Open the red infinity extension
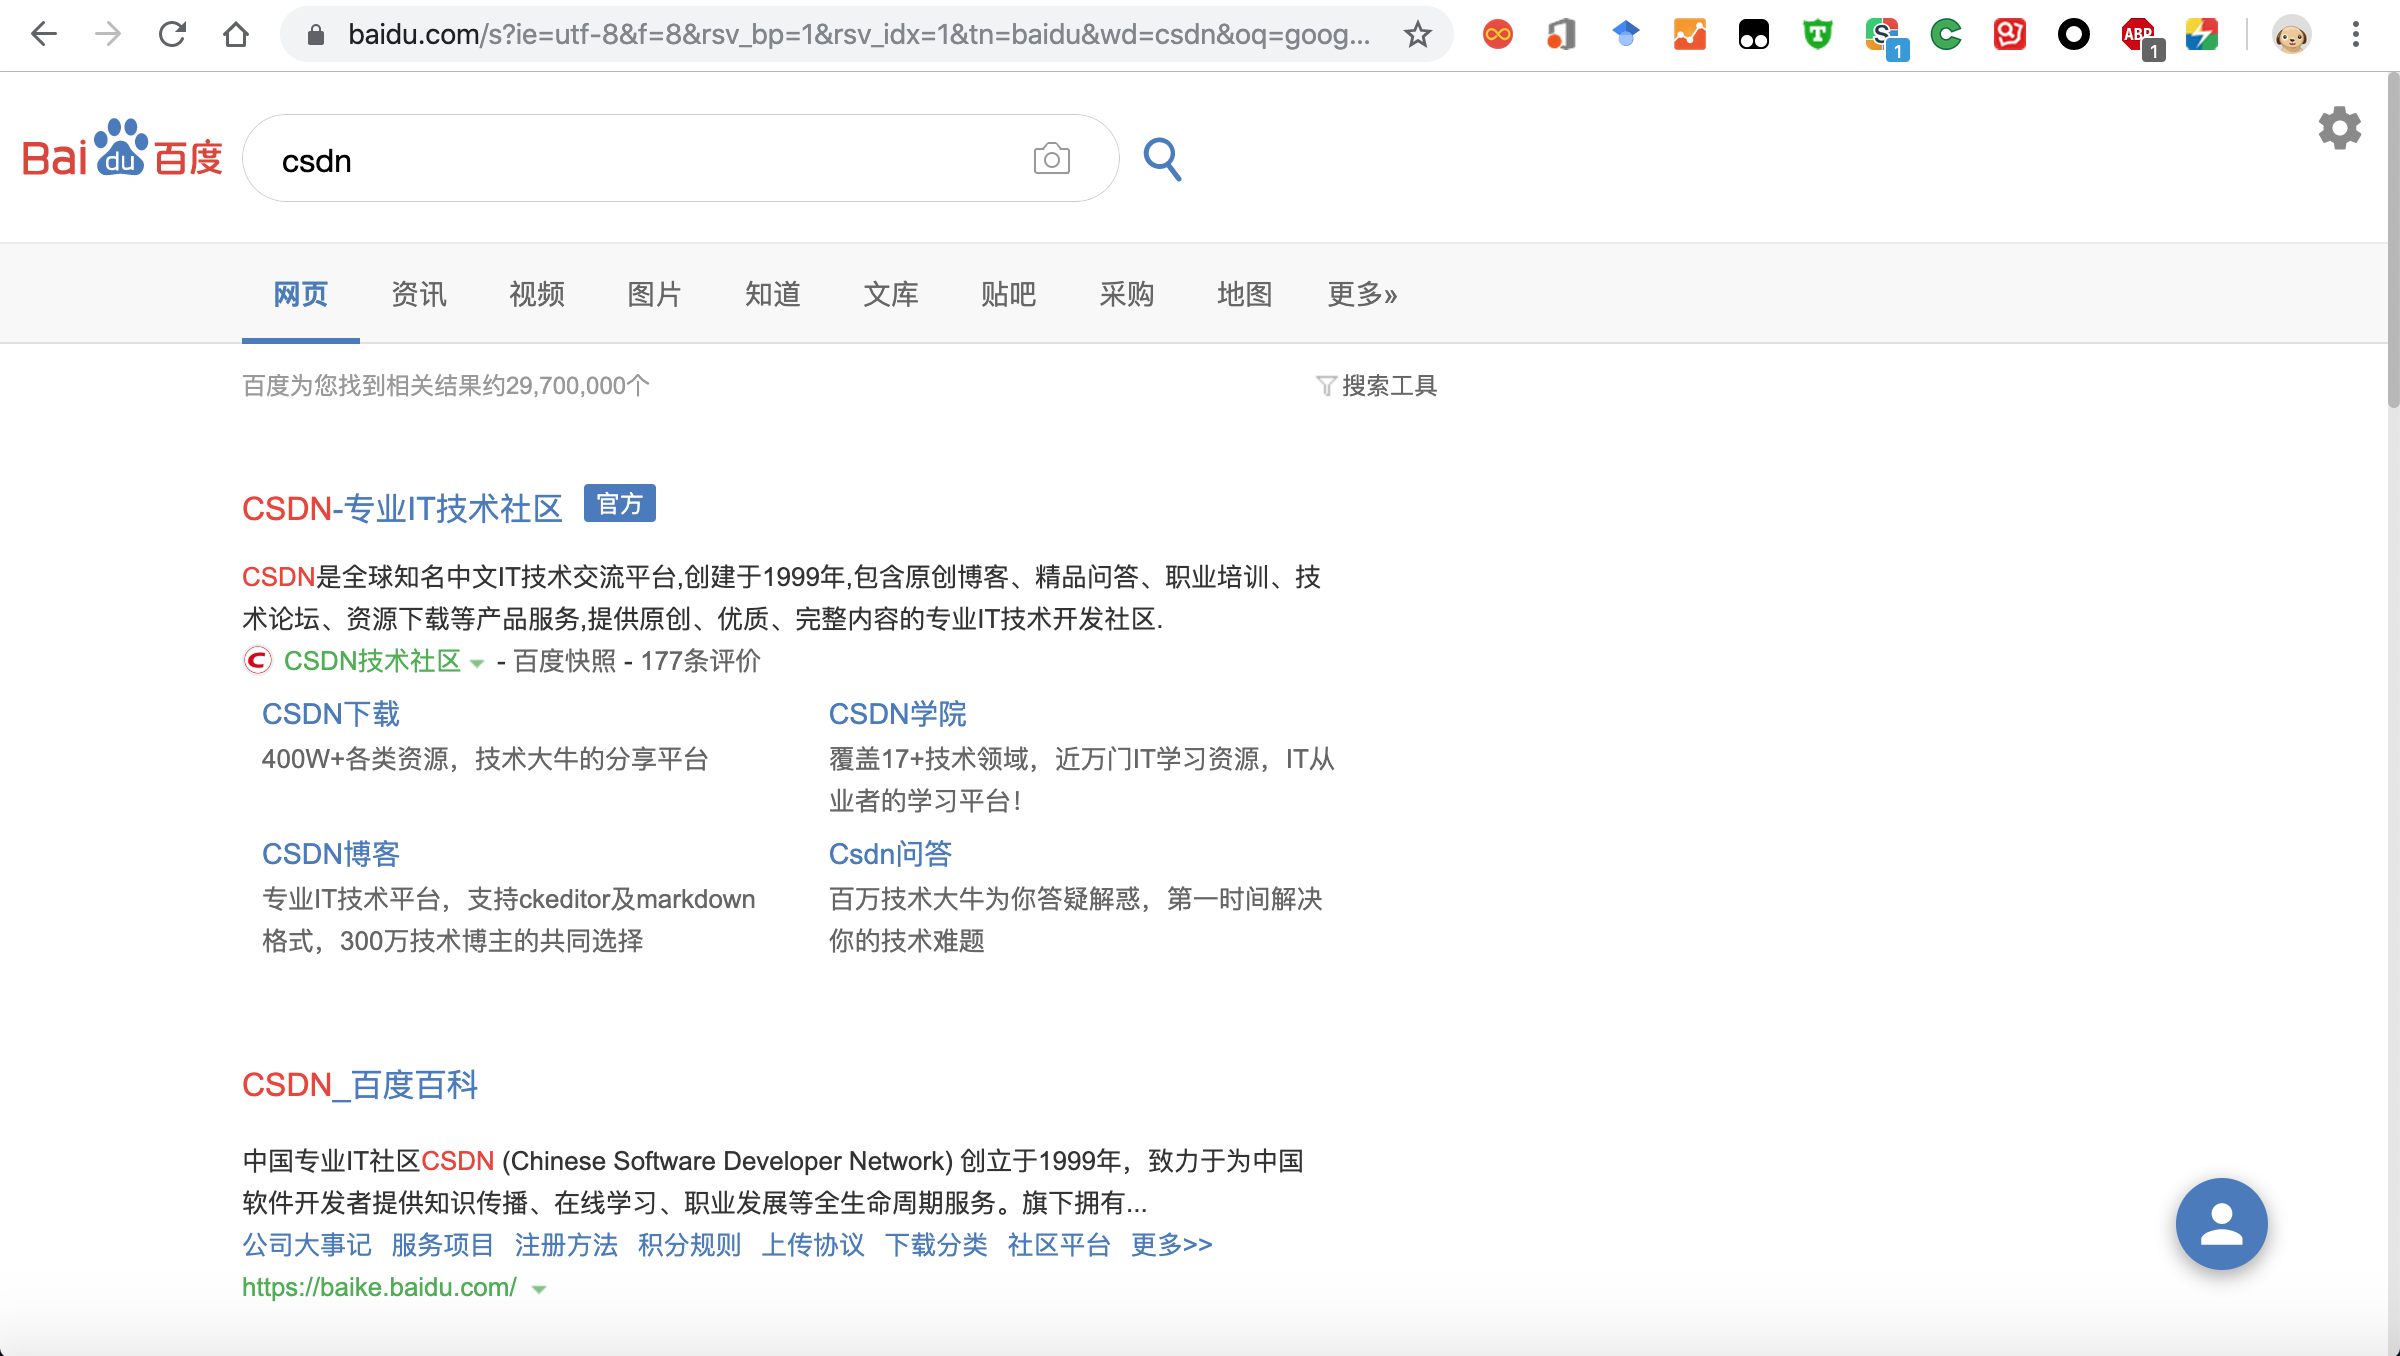The image size is (2400, 1356). (x=1498, y=35)
